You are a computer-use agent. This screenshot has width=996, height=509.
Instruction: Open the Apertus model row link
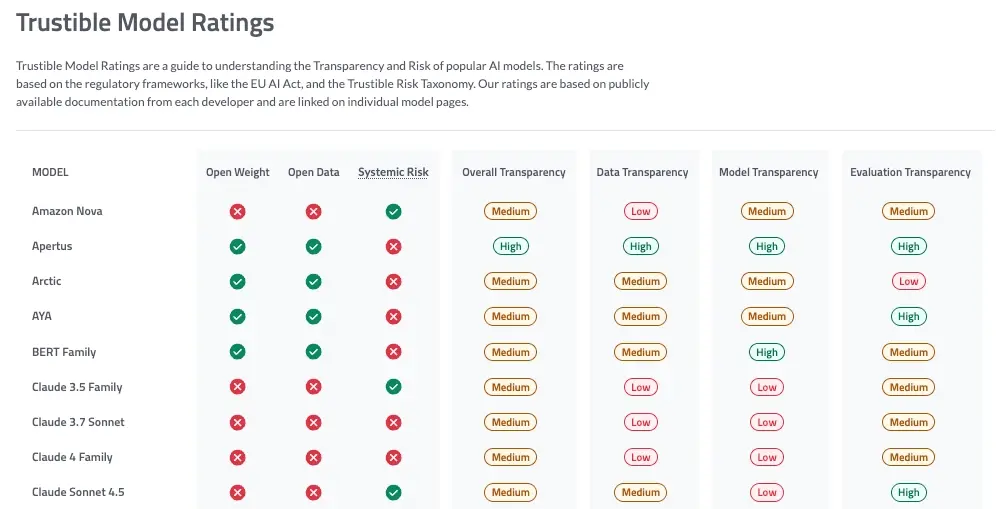[x=52, y=246]
